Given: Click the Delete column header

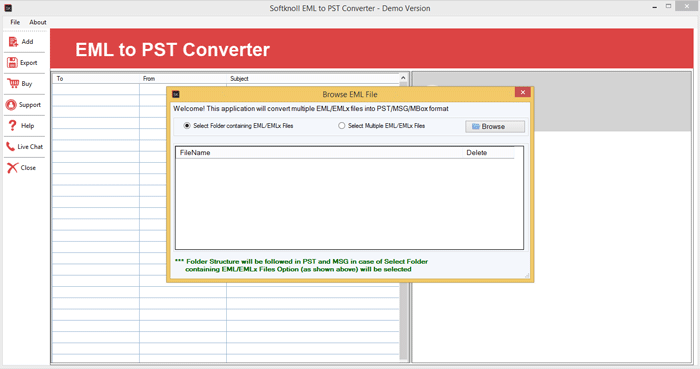Looking at the screenshot, I should (488, 153).
